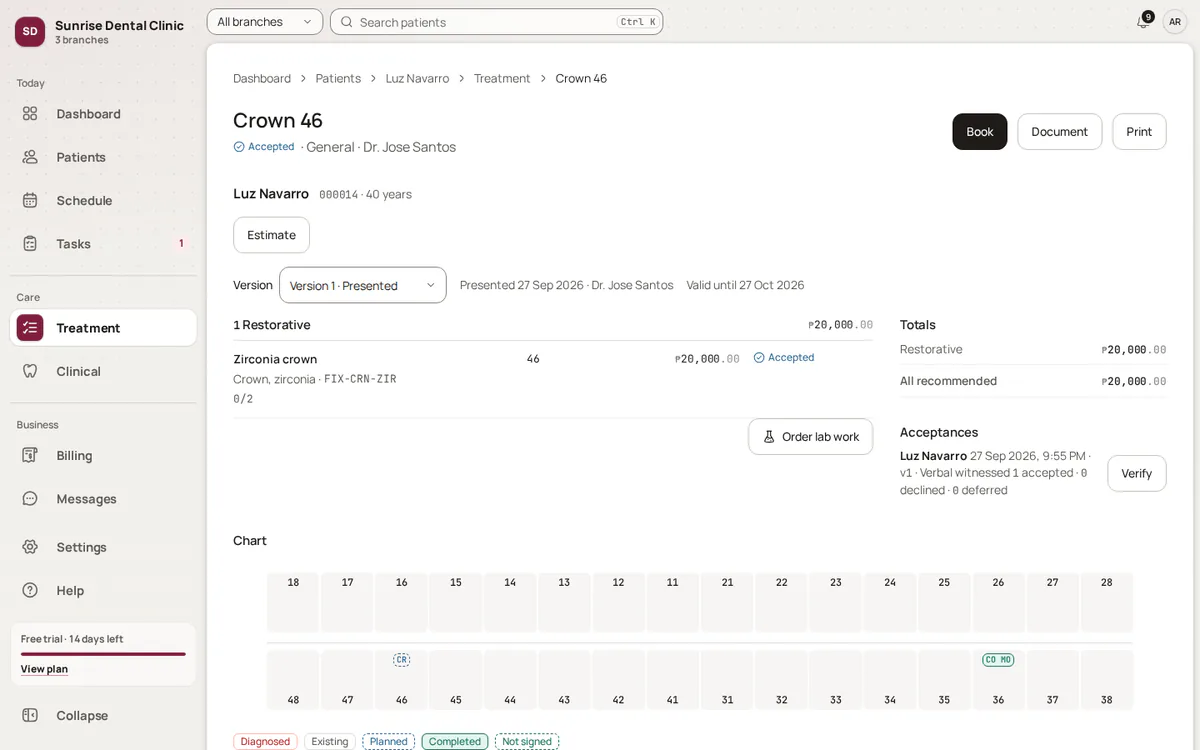Click the Tasks clipboard icon

click(30, 243)
